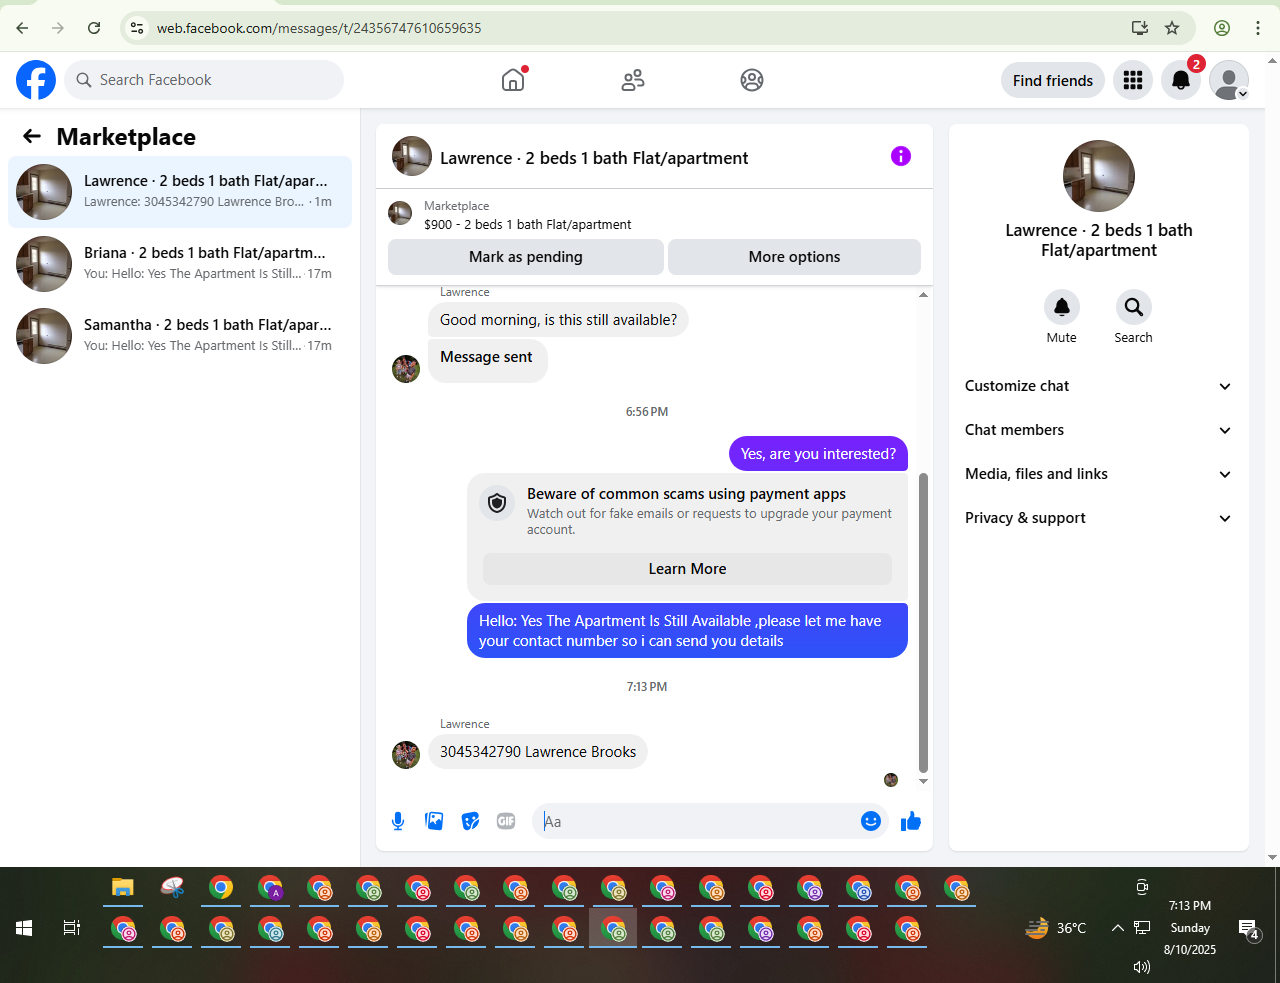Choose a GIF icon

[506, 821]
